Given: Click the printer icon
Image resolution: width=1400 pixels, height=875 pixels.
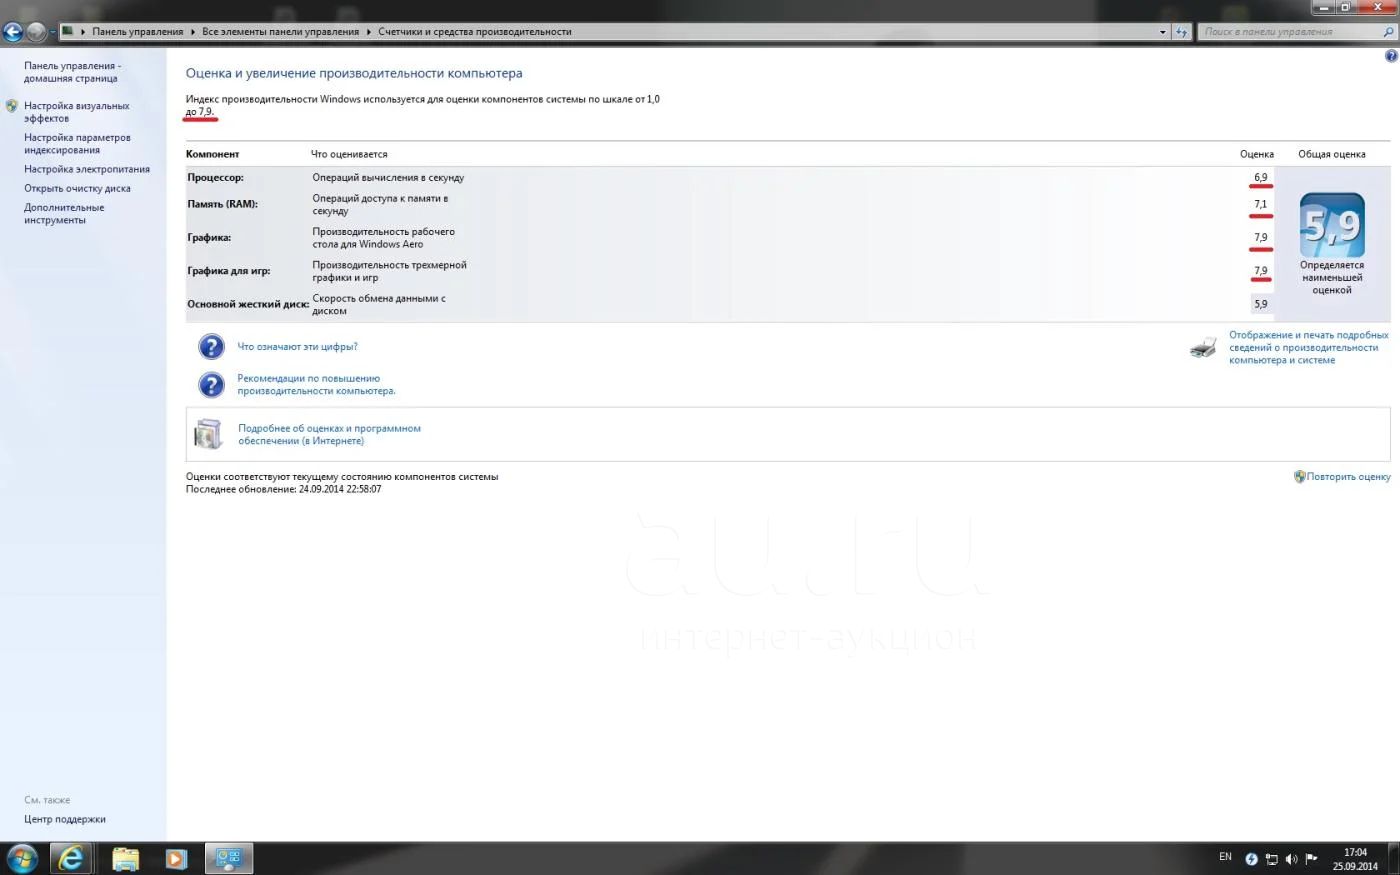Looking at the screenshot, I should [1204, 347].
